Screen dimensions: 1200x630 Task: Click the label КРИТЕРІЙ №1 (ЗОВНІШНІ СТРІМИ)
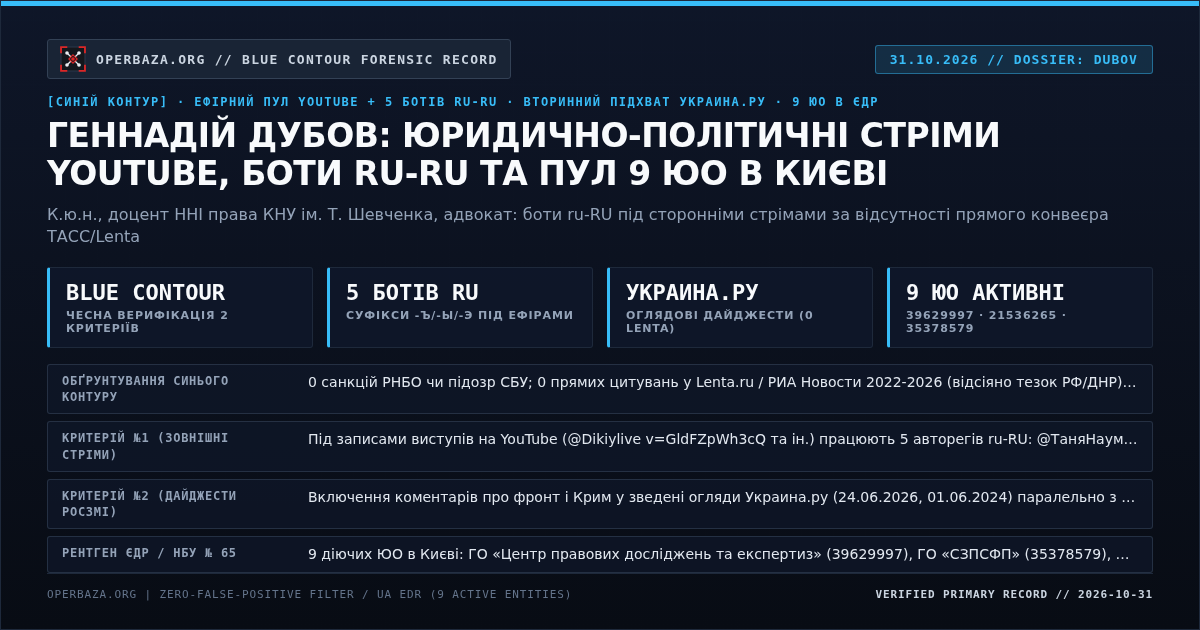tap(145, 446)
